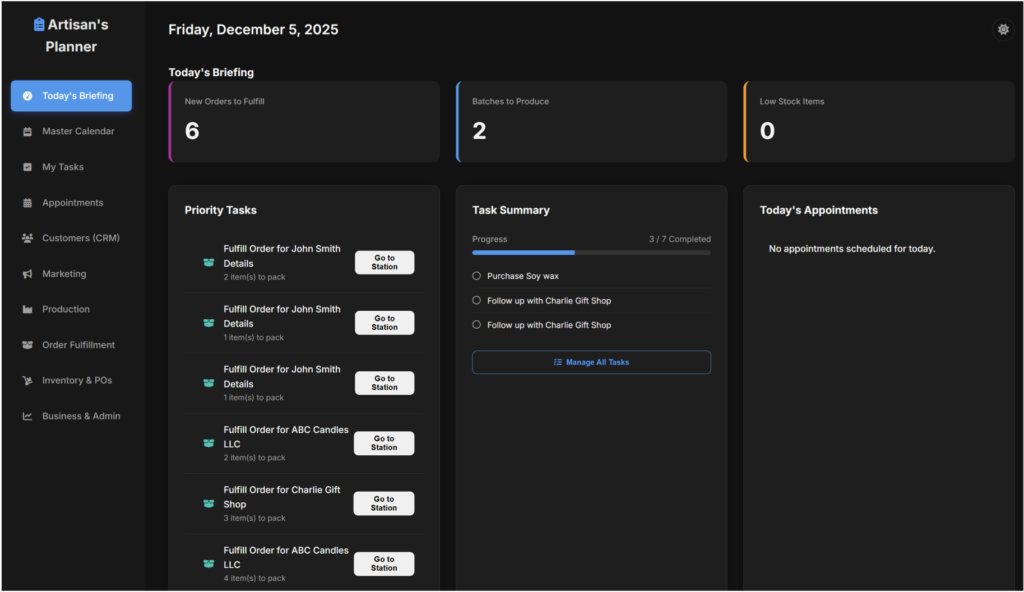Open Order Fulfillment from the sidebar
The image size is (1024, 592).
click(x=78, y=345)
